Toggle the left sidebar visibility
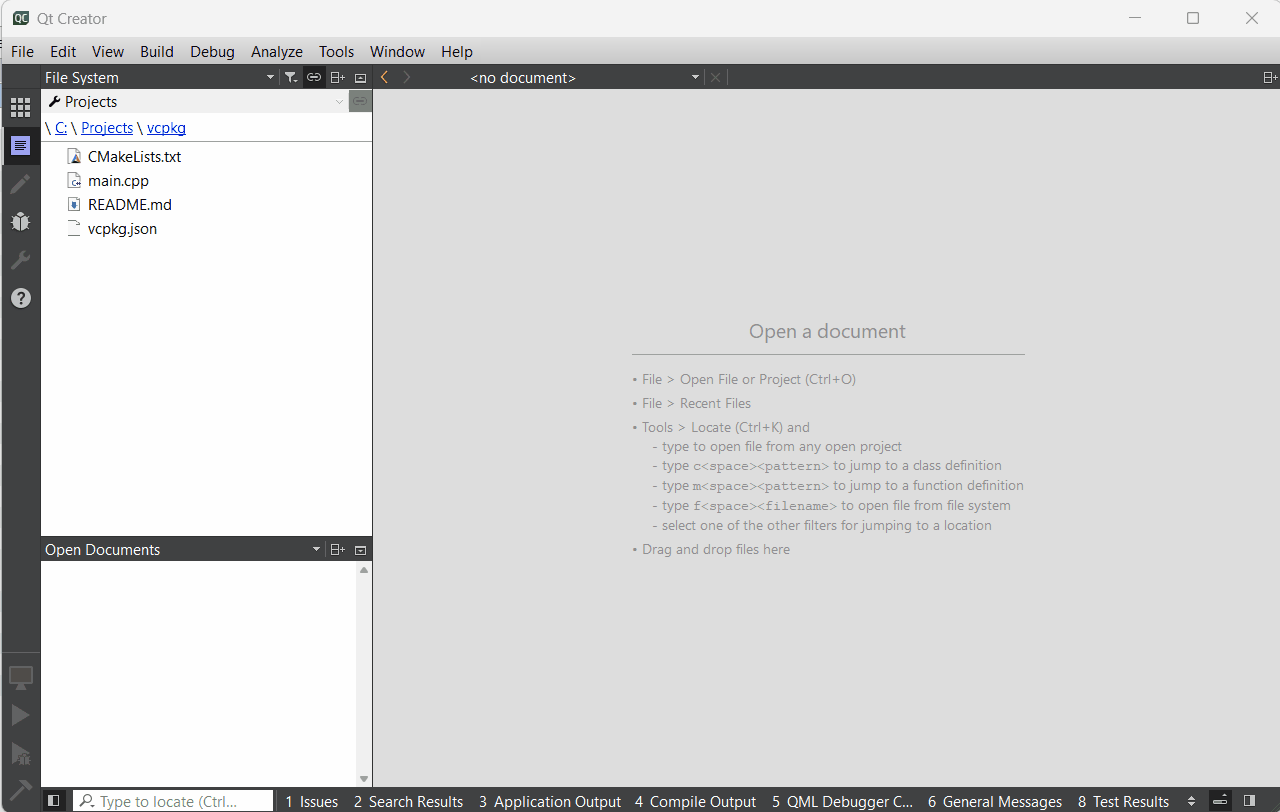This screenshot has width=1280, height=812. (x=53, y=800)
